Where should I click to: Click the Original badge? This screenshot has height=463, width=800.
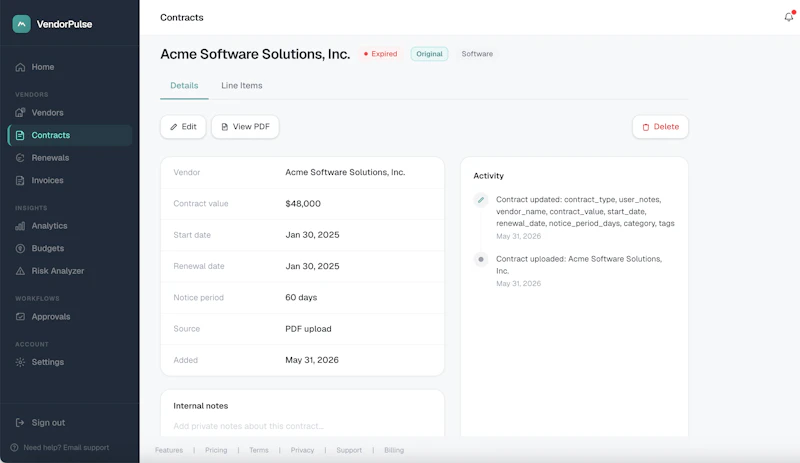coord(429,54)
